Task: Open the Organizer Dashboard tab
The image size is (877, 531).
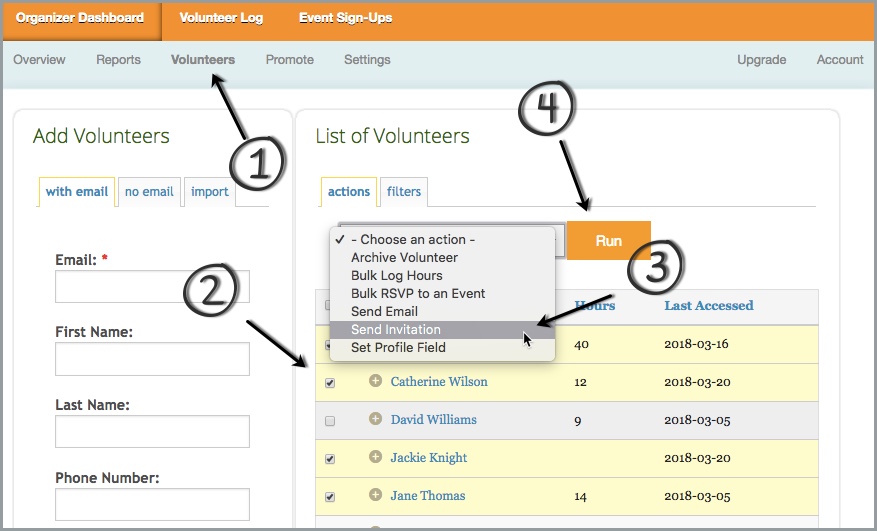Action: coord(80,18)
